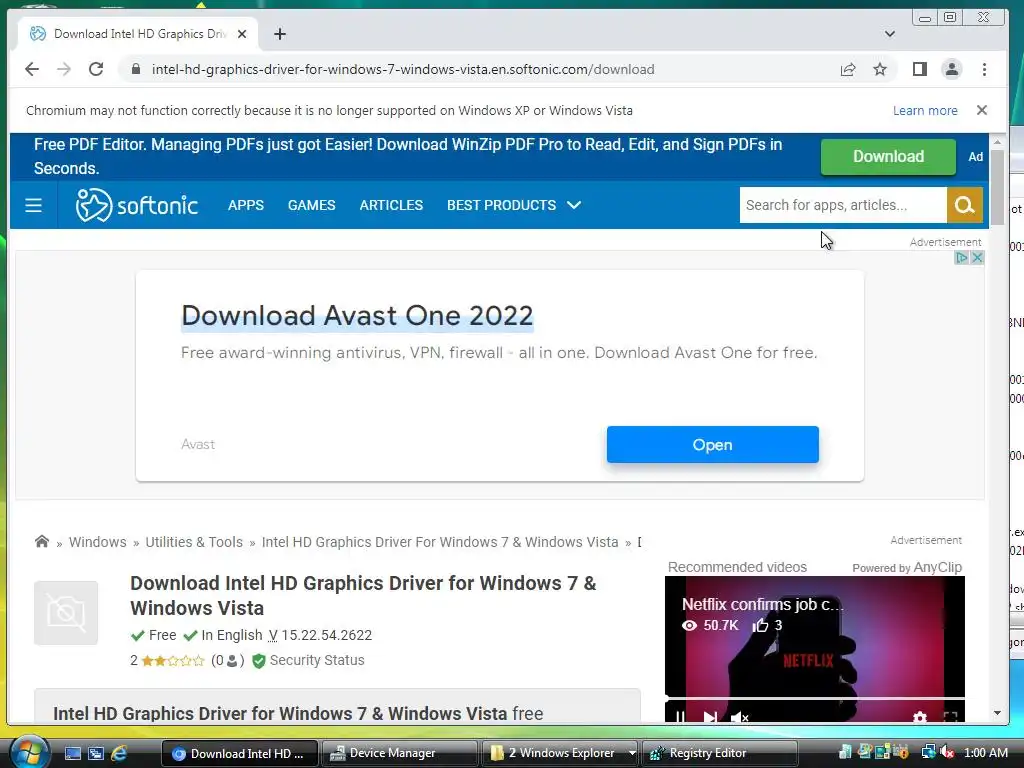Select the Download Intel HD Graphics tab

coord(138,34)
